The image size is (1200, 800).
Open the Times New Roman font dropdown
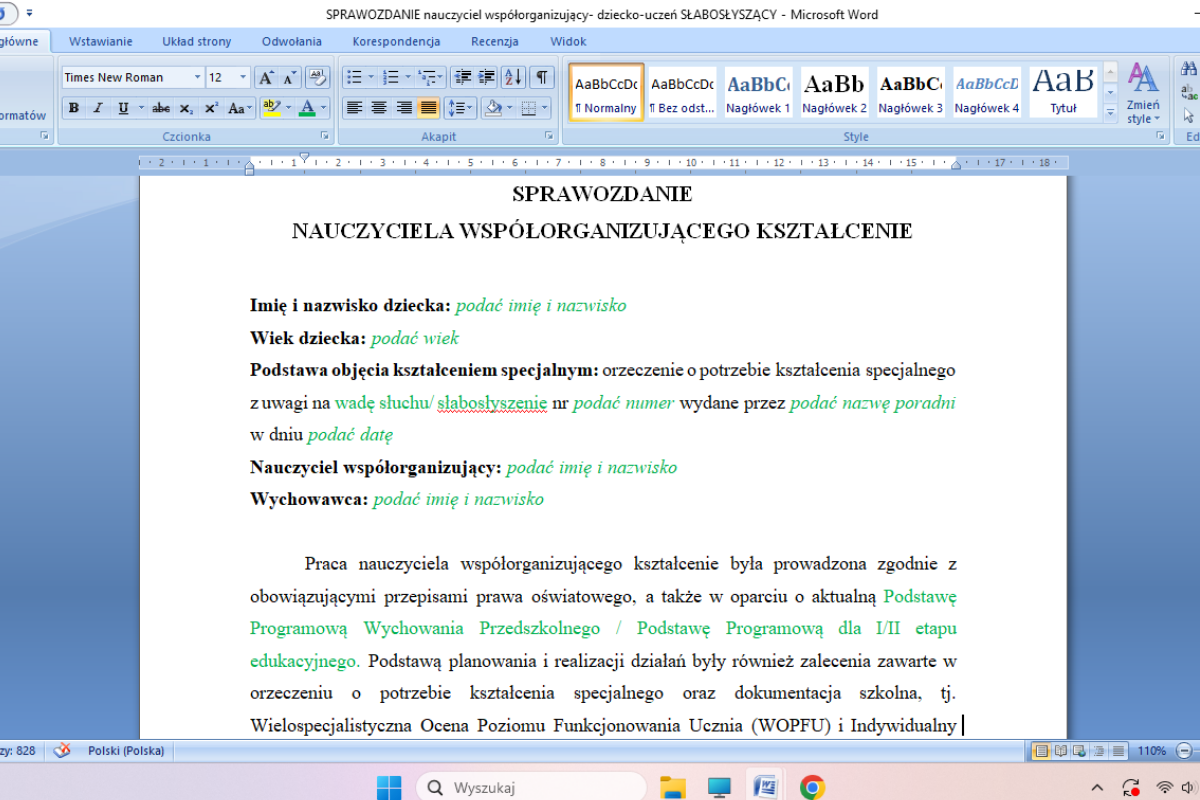197,77
